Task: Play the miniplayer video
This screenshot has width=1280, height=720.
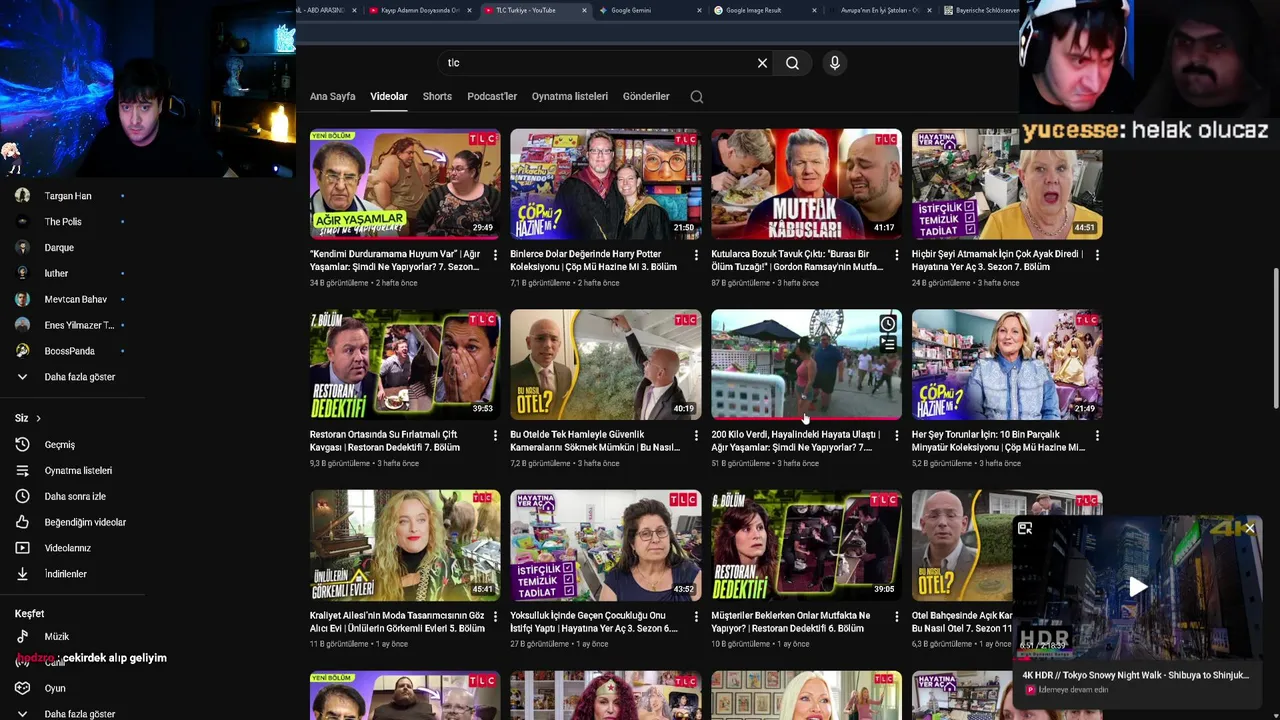Action: click(x=1138, y=588)
